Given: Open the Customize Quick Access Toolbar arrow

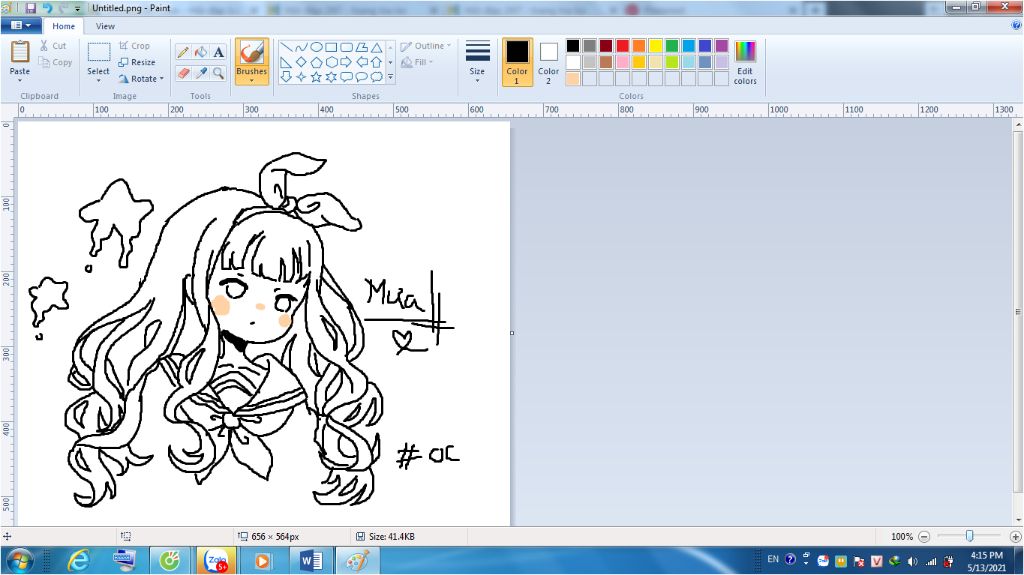Looking at the screenshot, I should pyautogui.click(x=78, y=8).
